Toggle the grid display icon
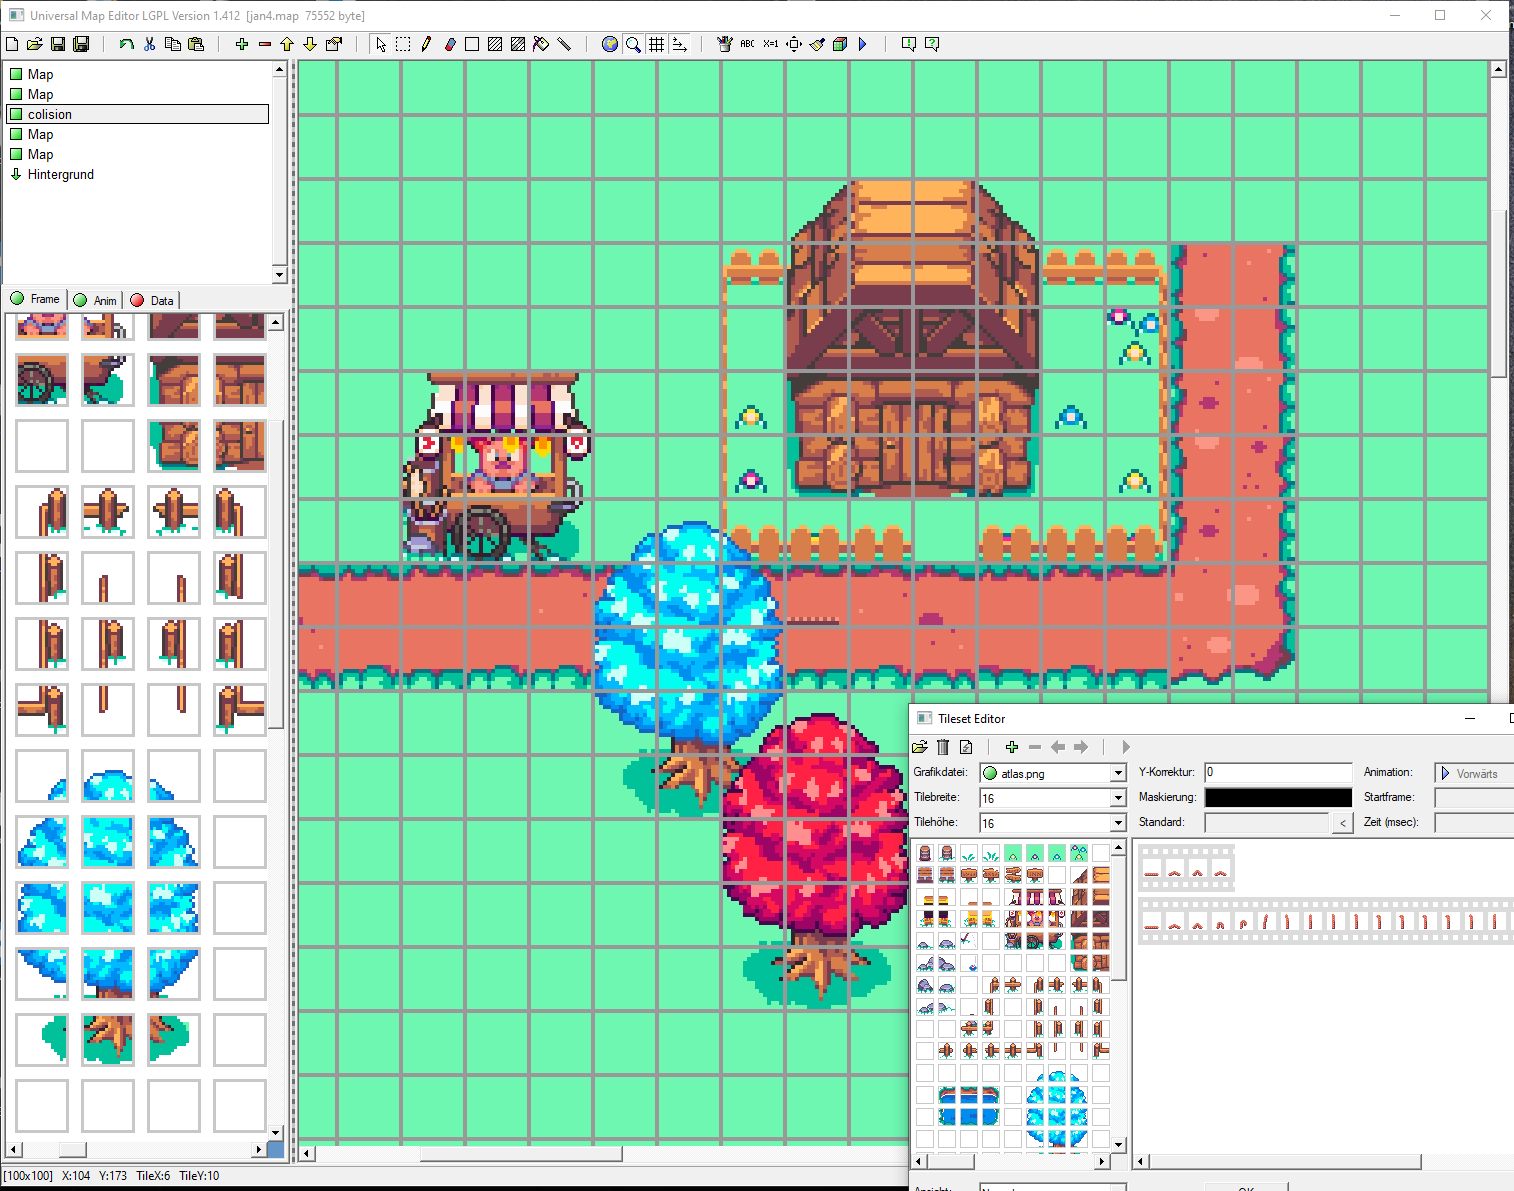The height and width of the screenshot is (1191, 1514). (656, 44)
